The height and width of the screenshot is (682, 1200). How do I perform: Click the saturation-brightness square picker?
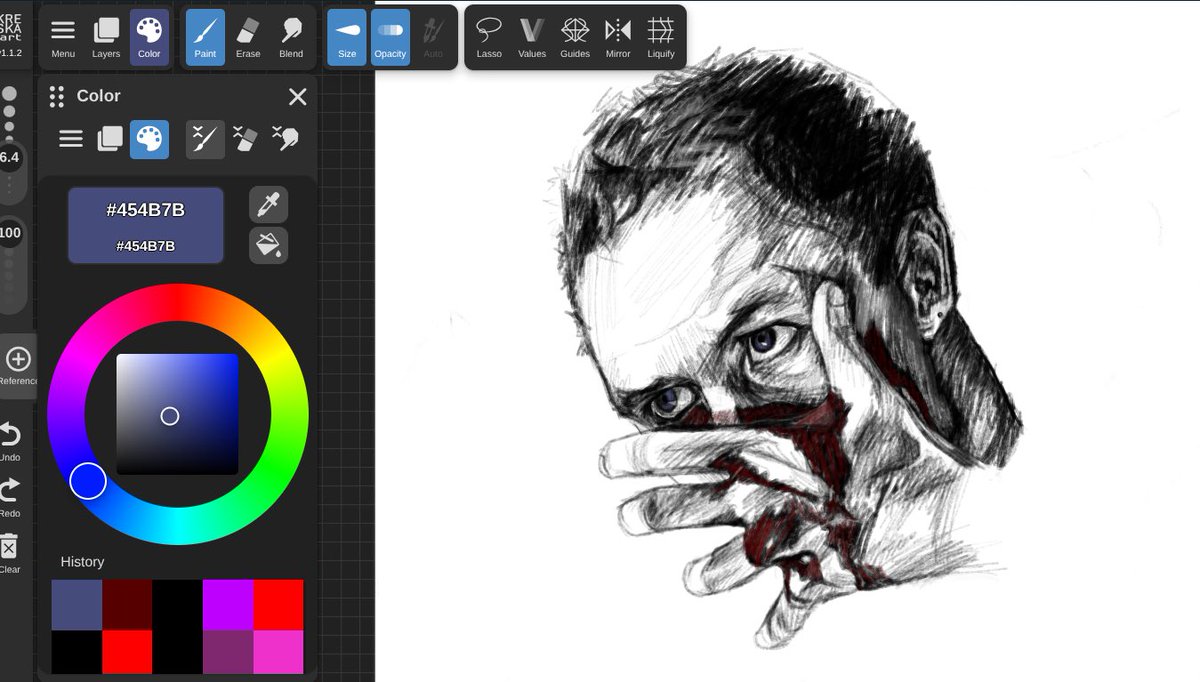(178, 414)
